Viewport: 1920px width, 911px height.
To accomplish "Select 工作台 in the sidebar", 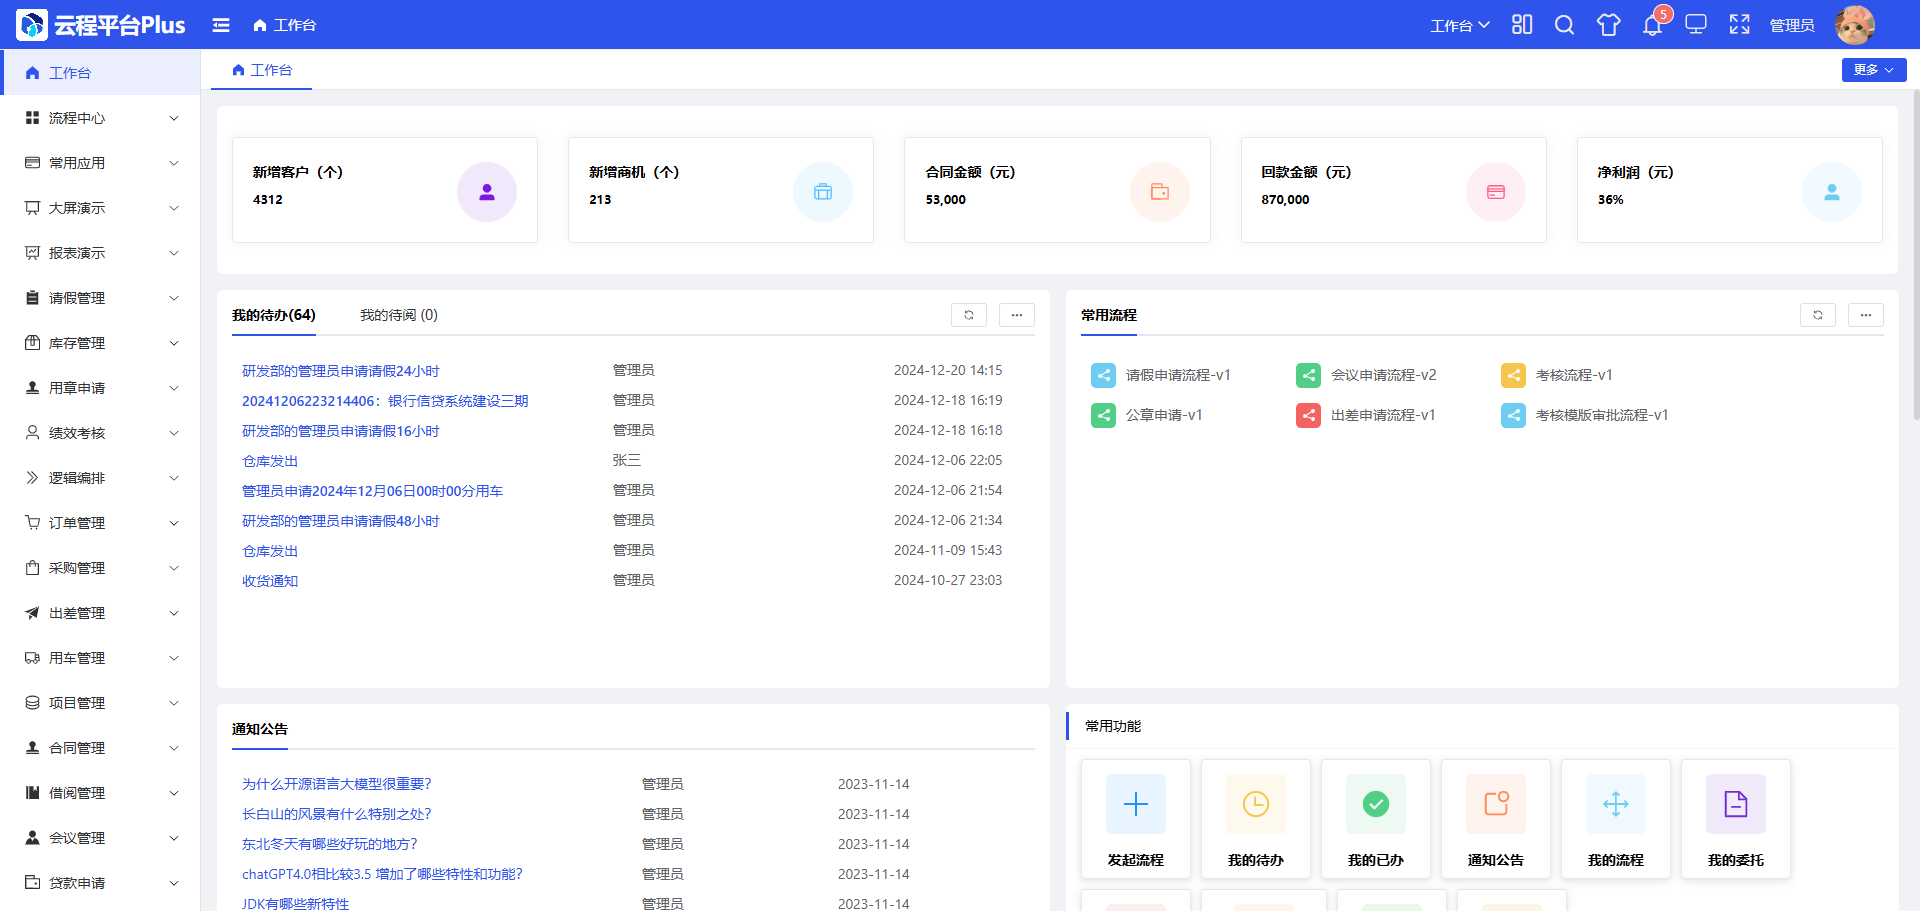I will click(x=100, y=73).
